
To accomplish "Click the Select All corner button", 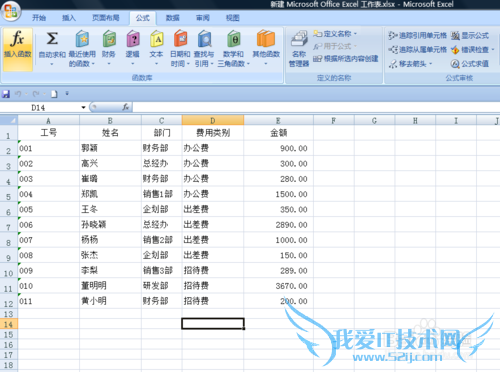I will [x=9, y=120].
